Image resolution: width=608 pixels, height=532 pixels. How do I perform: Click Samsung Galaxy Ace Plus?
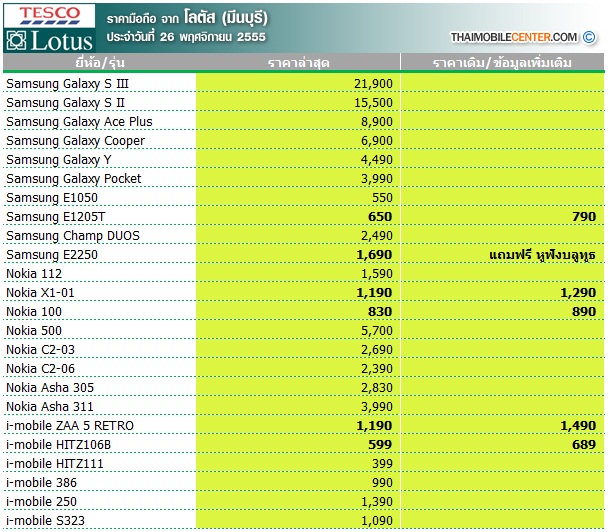(79, 121)
